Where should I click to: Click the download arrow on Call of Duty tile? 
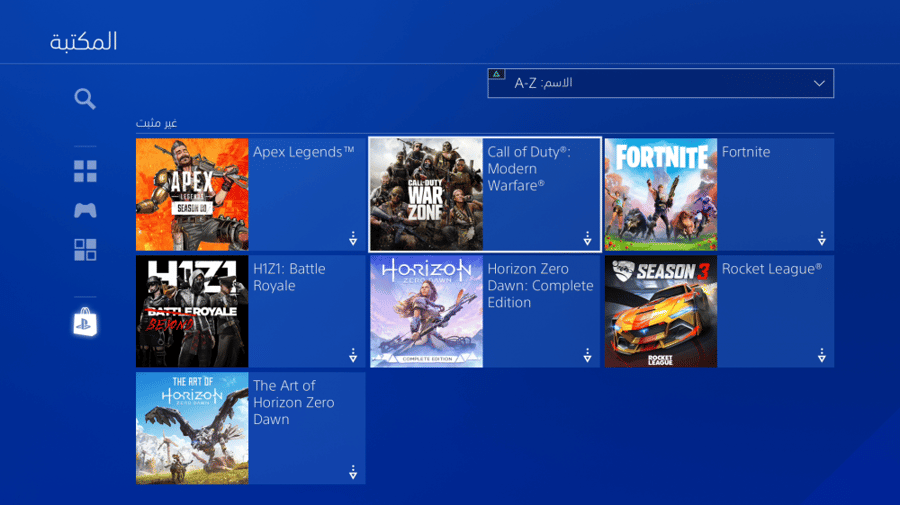(587, 238)
